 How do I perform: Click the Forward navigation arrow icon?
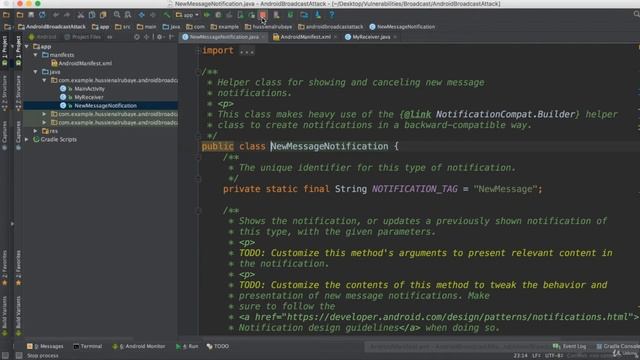pyautogui.click(x=153, y=15)
